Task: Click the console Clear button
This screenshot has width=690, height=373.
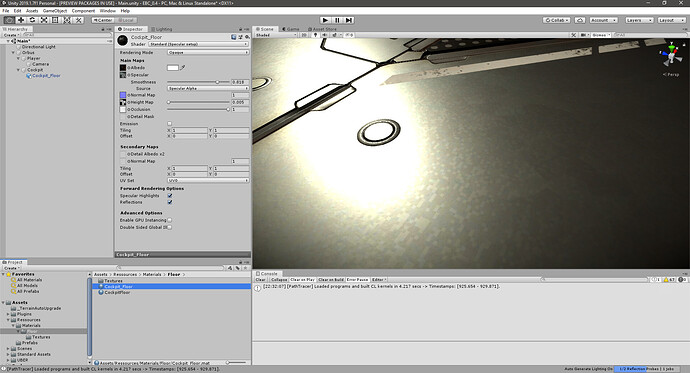Action: coord(261,280)
